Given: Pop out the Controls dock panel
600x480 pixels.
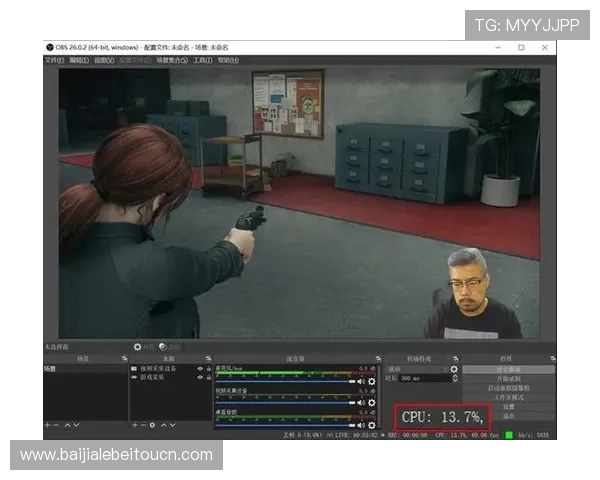Looking at the screenshot, I should pyautogui.click(x=551, y=358).
